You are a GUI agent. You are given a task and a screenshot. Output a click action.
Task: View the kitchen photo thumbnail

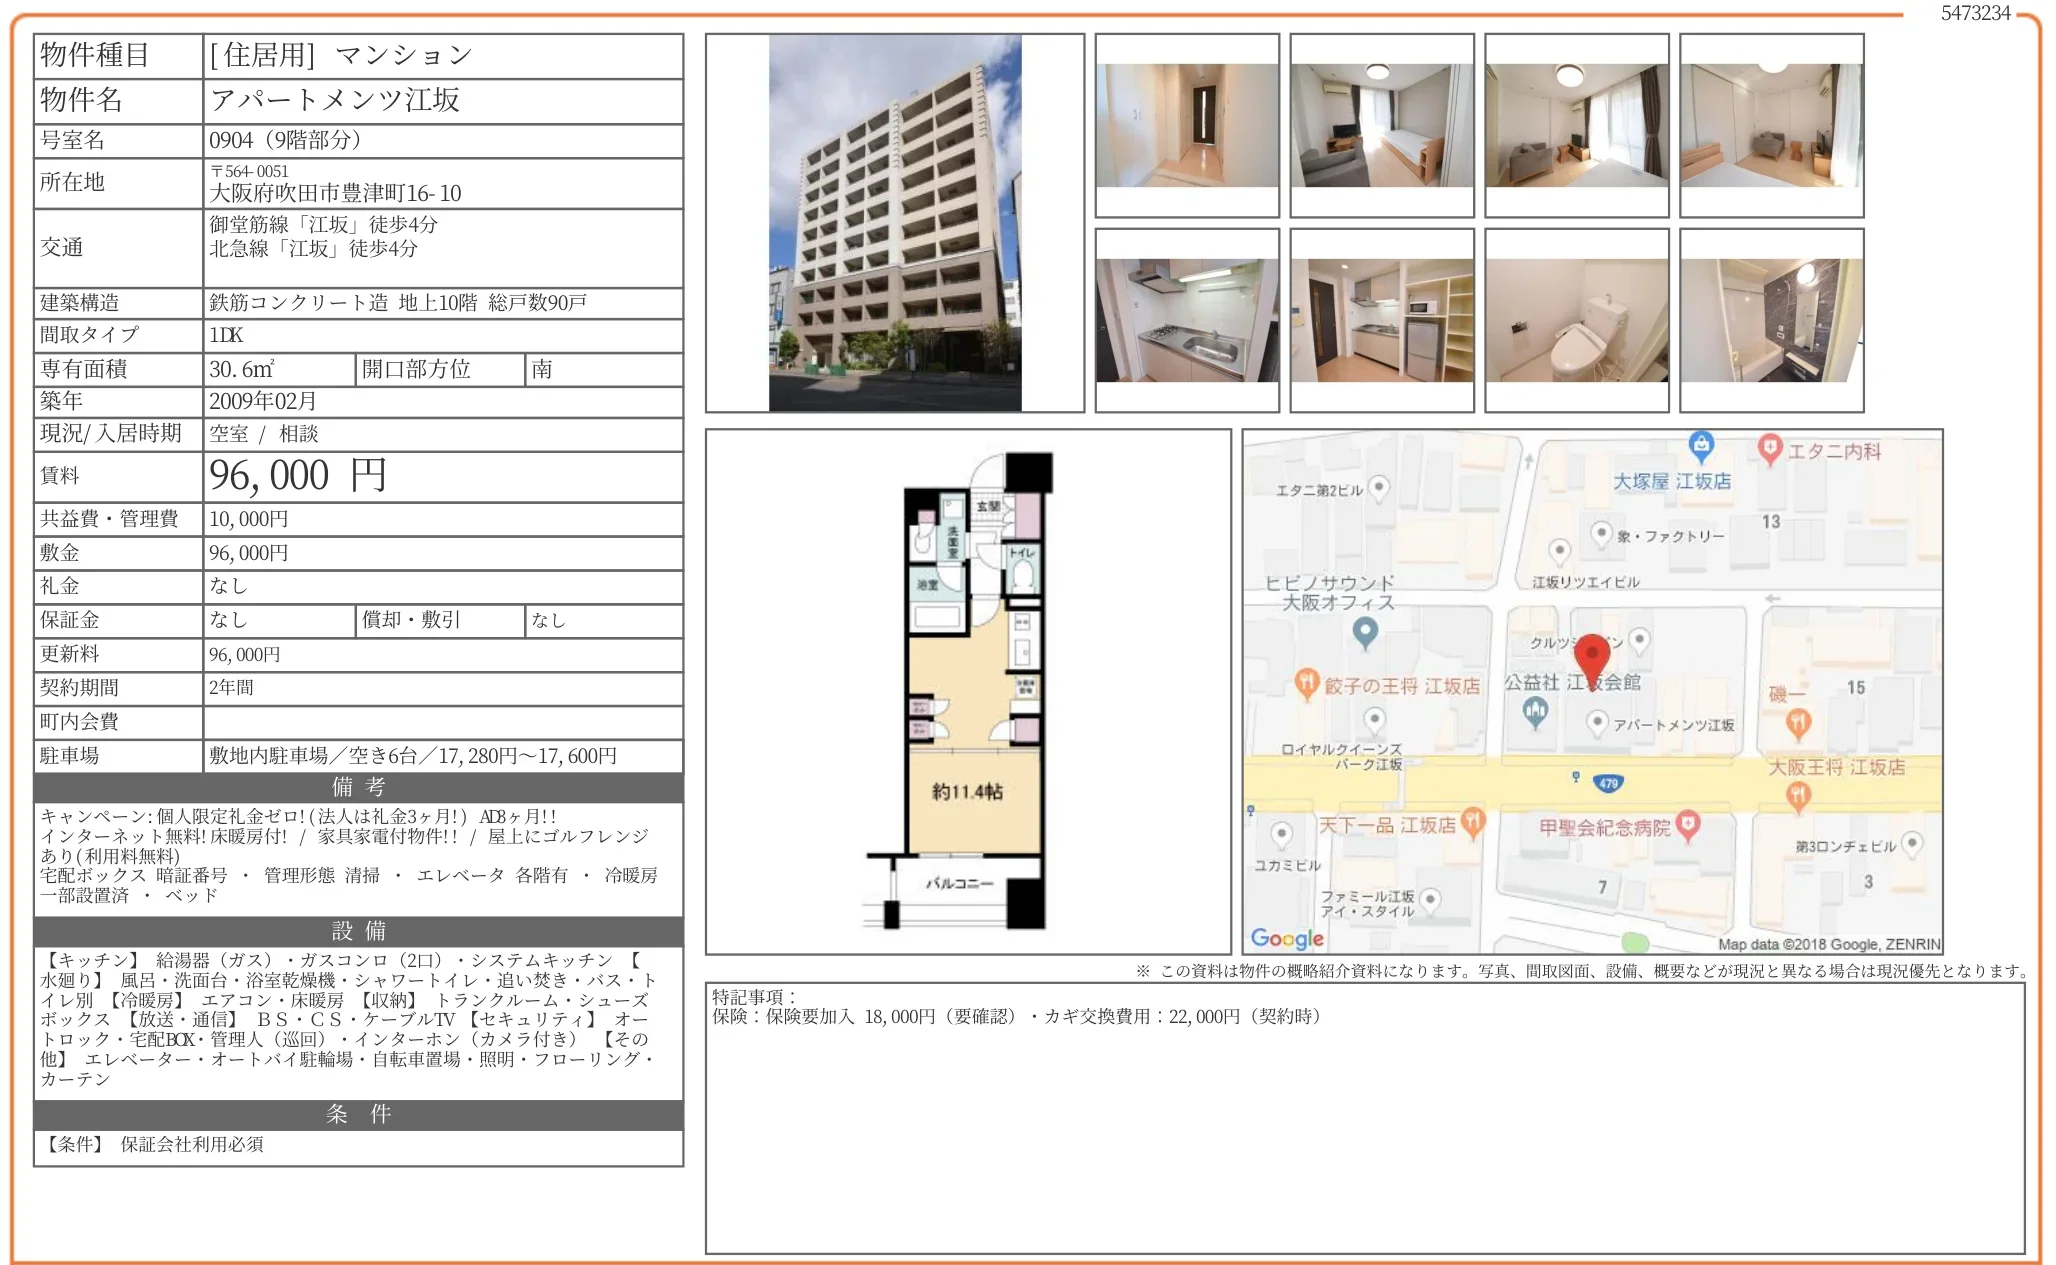[1186, 320]
